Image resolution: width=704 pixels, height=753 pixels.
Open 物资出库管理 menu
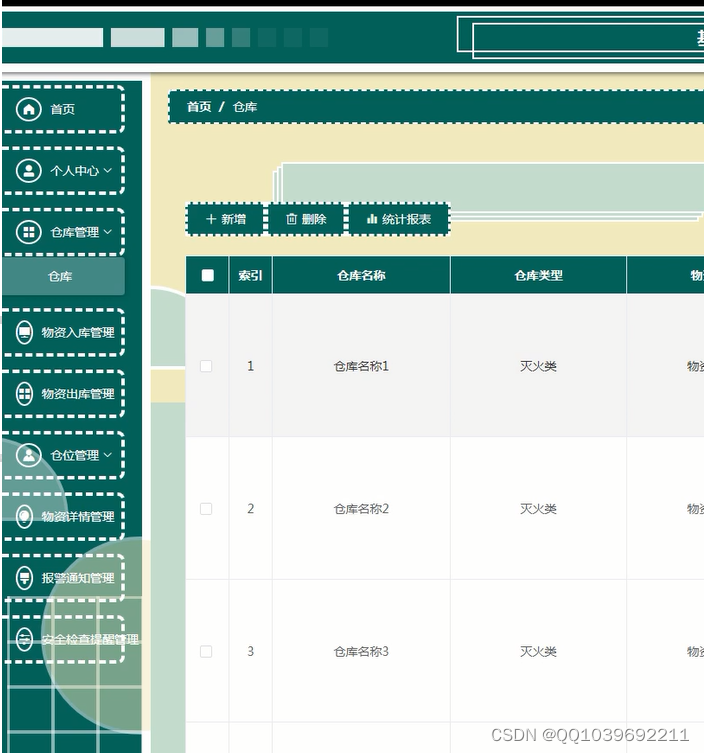coord(63,394)
